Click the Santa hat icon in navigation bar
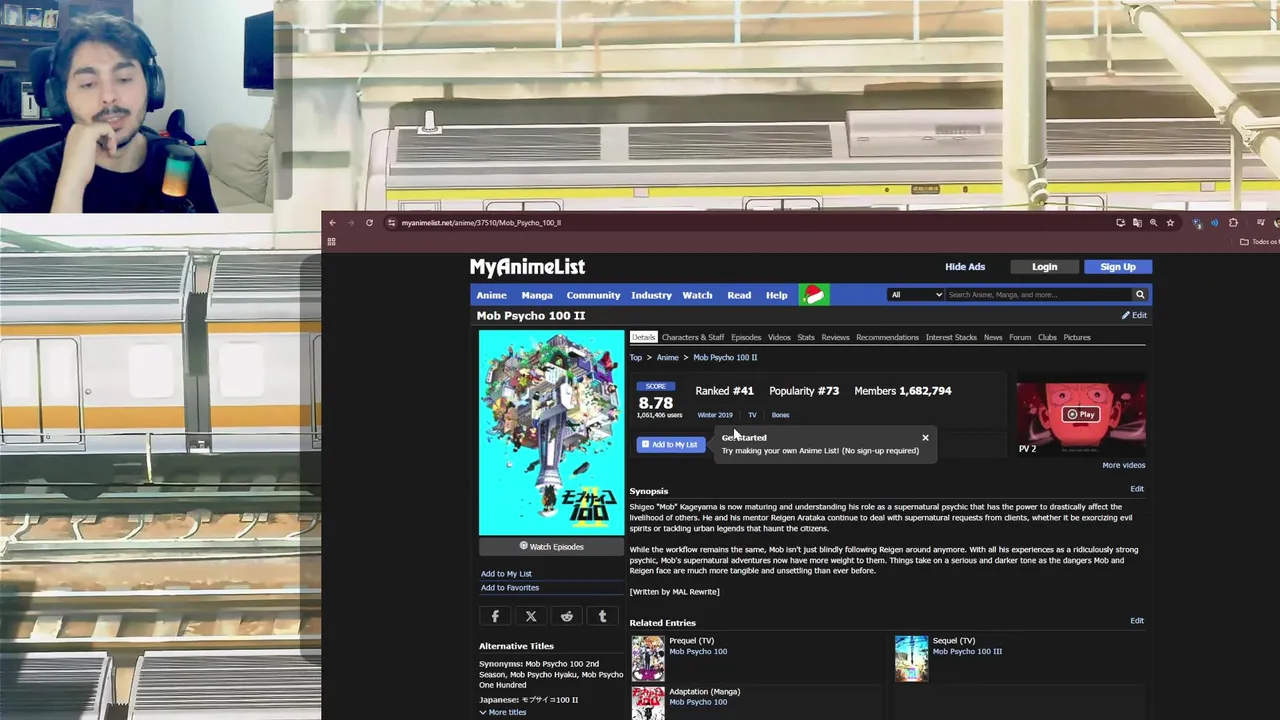 813,295
